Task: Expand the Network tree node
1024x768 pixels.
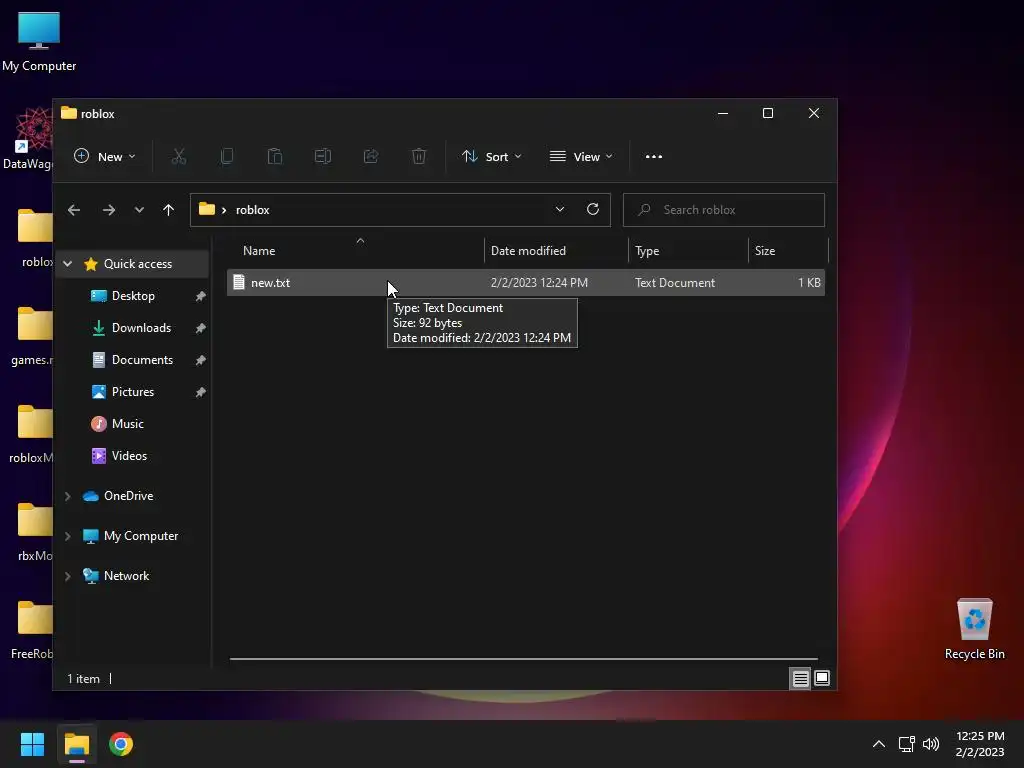Action: coord(67,576)
